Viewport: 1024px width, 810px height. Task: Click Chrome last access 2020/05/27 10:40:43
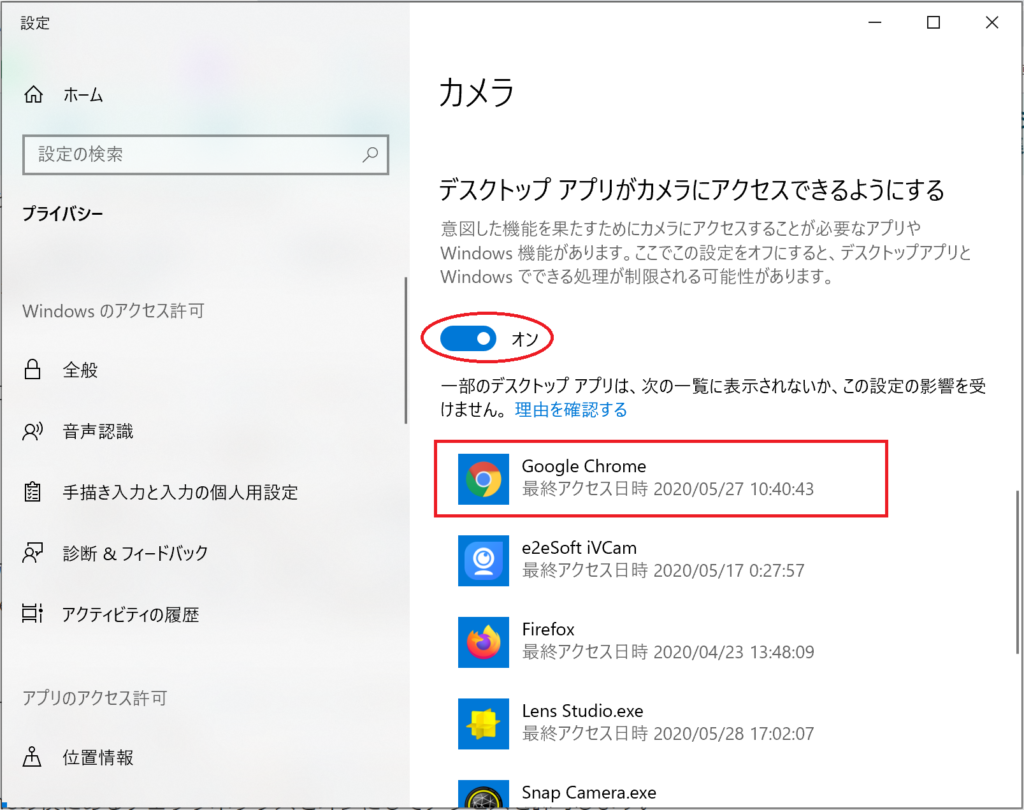click(667, 489)
